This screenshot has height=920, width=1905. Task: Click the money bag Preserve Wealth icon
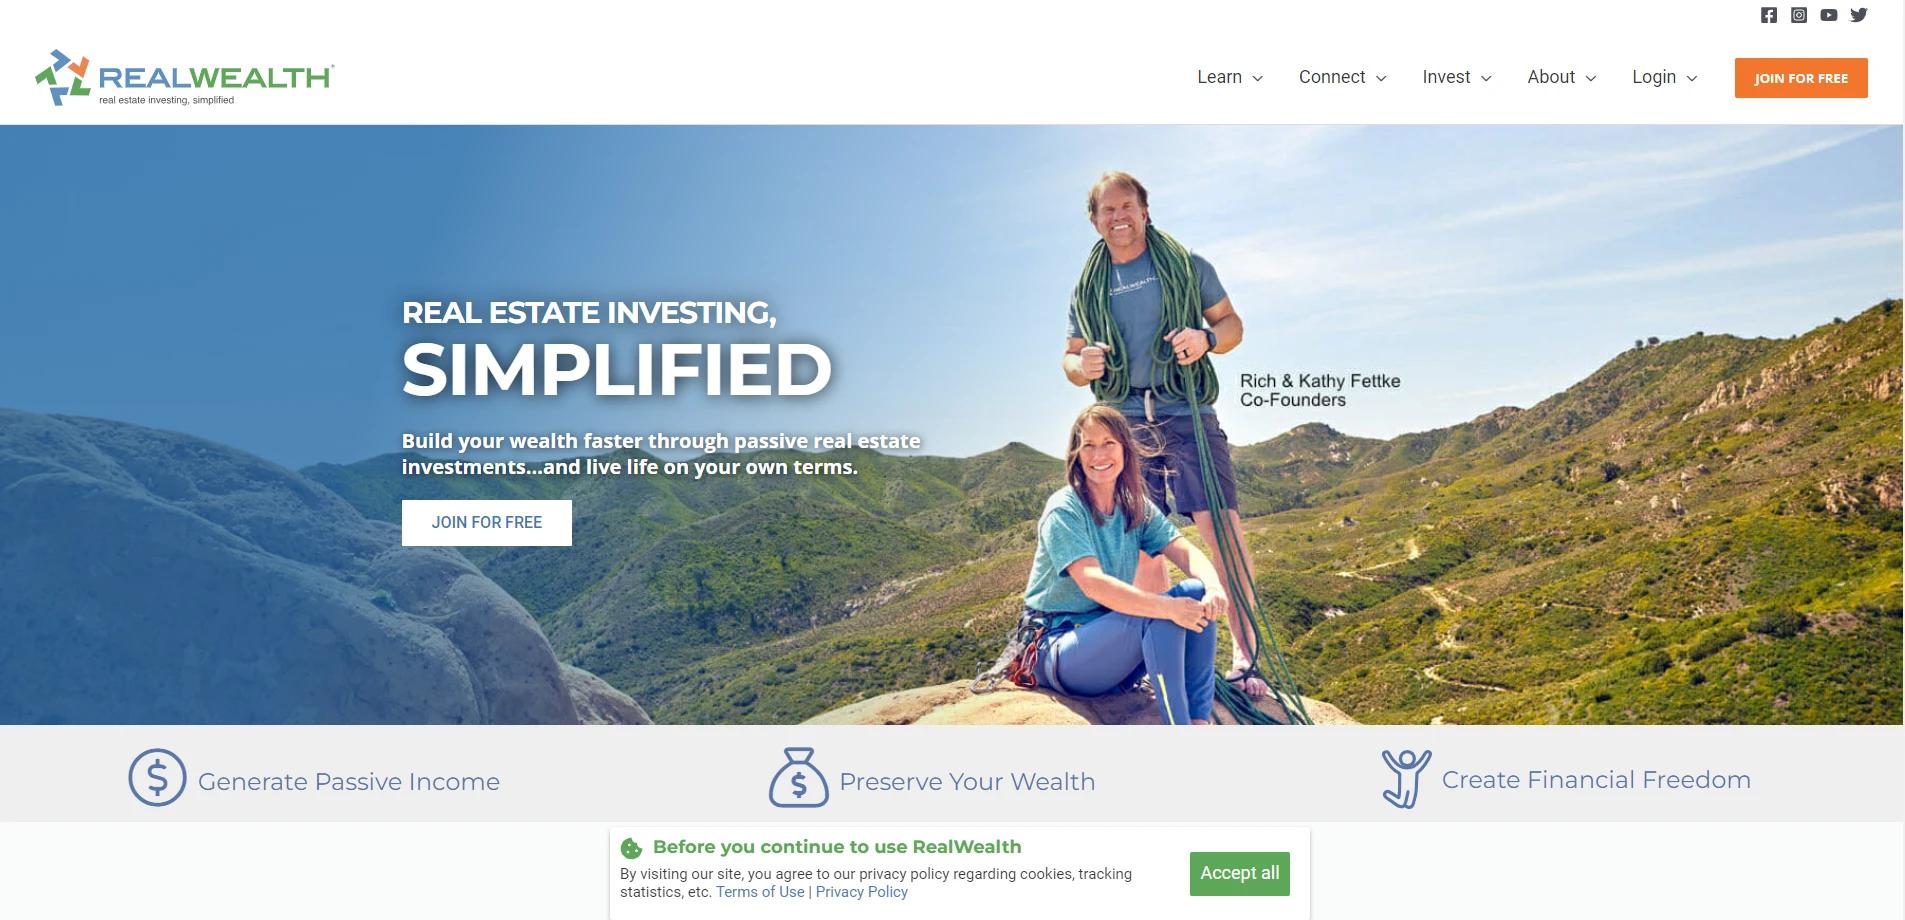tap(798, 777)
